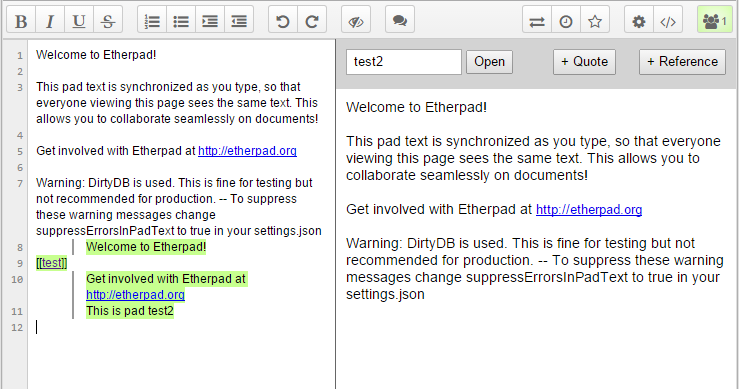
Task: Click the 'This pad text is synchronized' paragraph in the right pane
Action: [x=534, y=158]
